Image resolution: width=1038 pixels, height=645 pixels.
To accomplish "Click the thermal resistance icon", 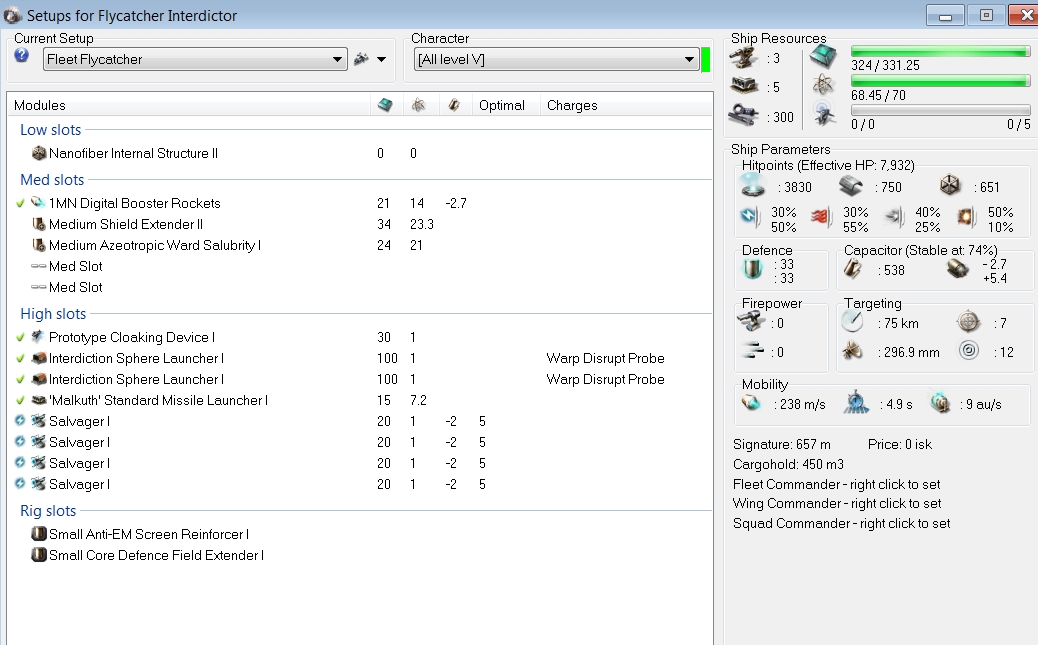I will 821,217.
